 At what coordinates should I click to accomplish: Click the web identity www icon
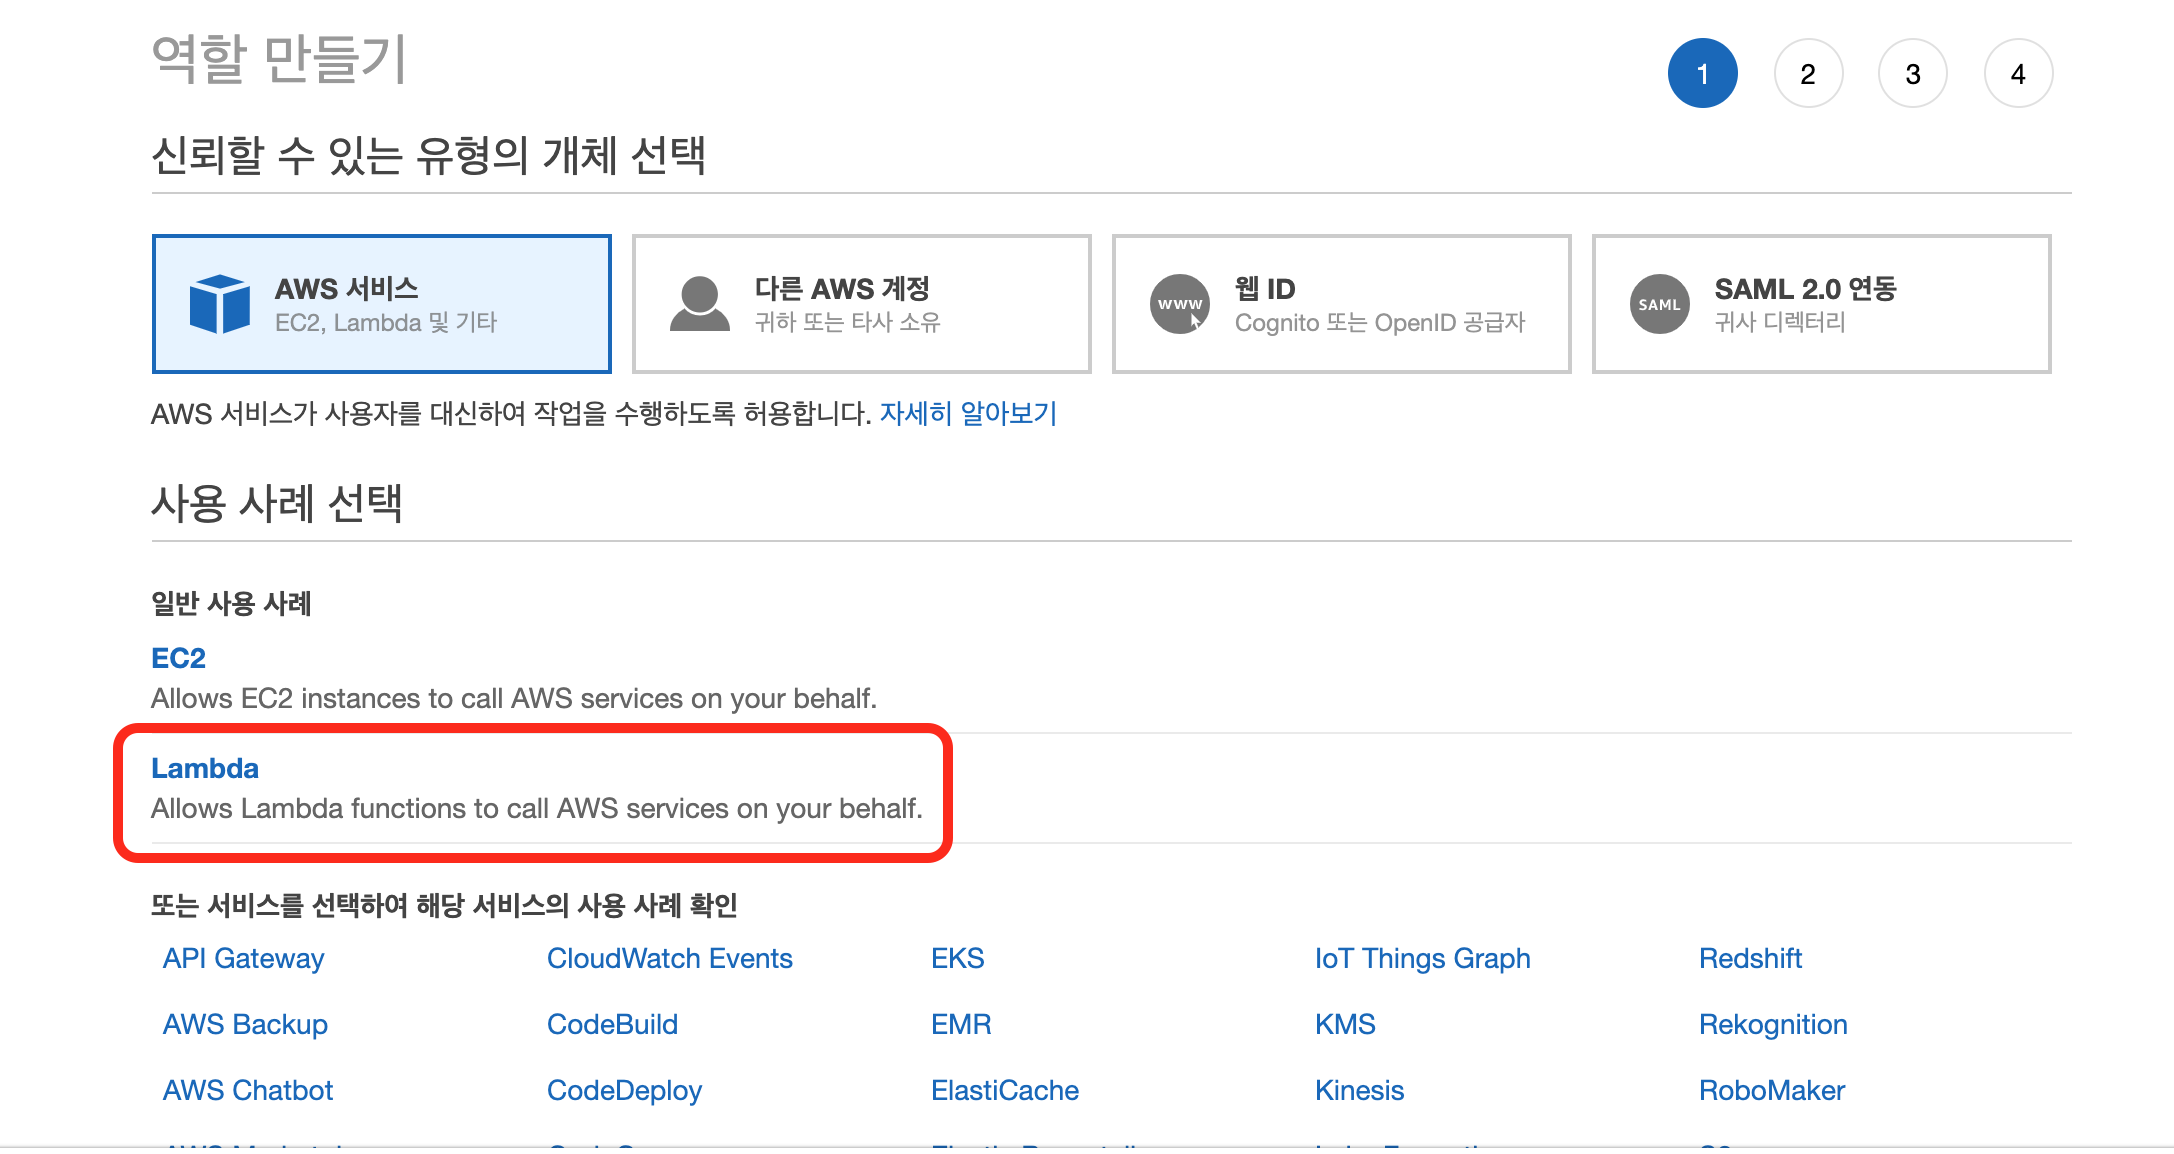(x=1179, y=304)
